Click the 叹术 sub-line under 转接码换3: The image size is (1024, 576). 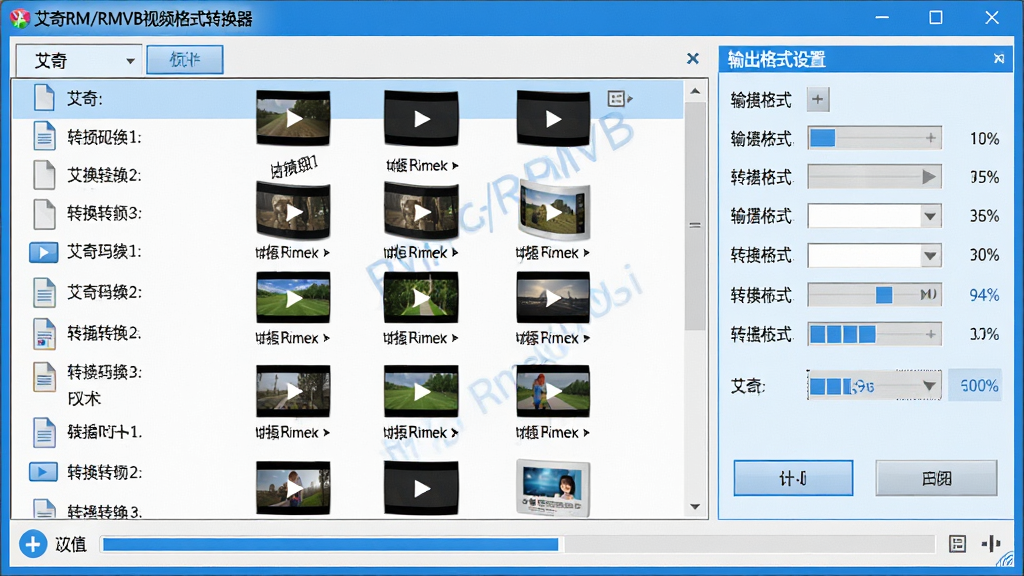84,399
